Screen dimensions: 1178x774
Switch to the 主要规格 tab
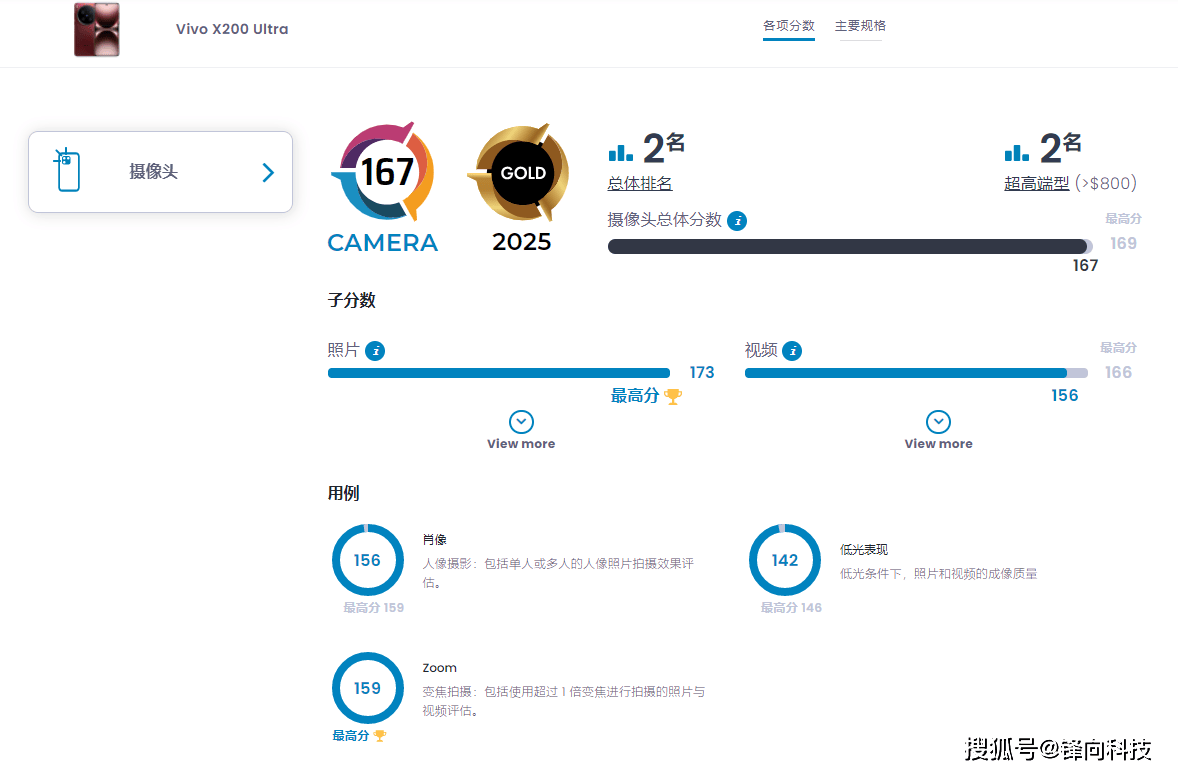tap(860, 26)
